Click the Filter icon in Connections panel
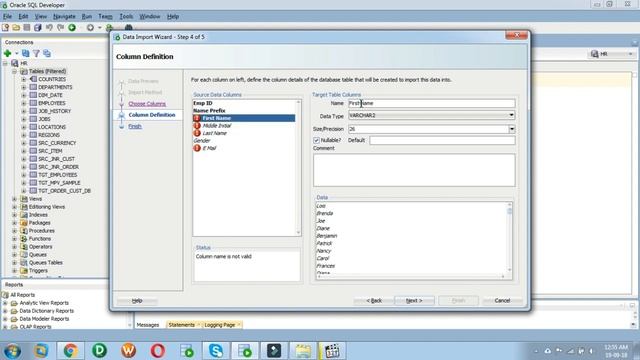The image size is (640, 360). [36, 53]
